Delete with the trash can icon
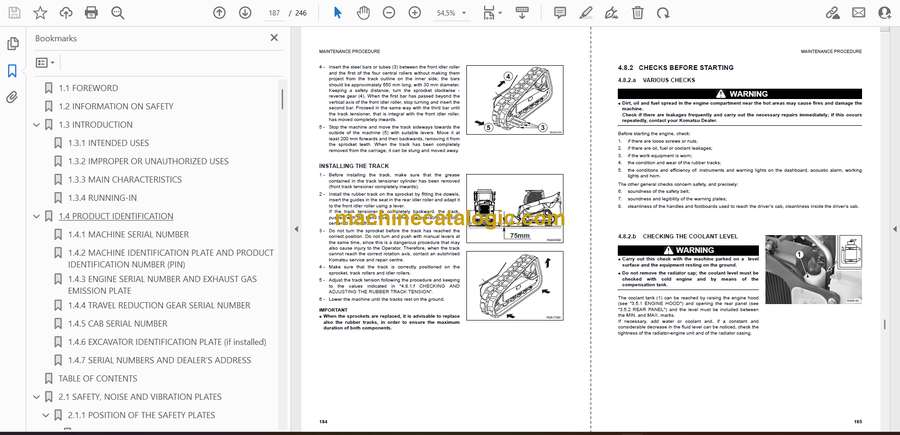Screen dimensions: 900x435 (x=638, y=13)
